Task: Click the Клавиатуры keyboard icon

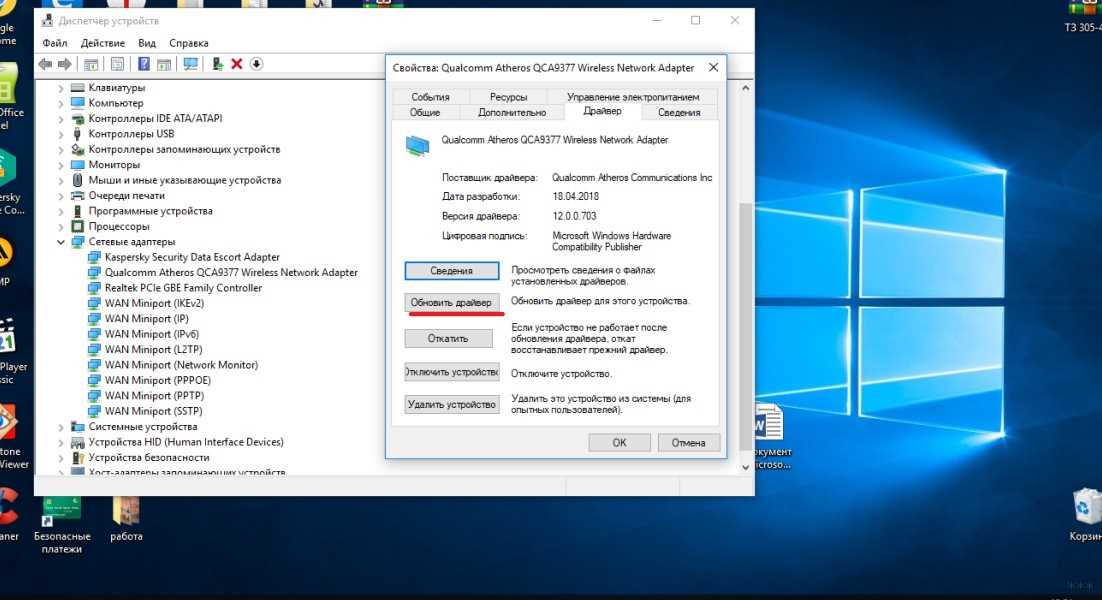Action: (x=77, y=88)
